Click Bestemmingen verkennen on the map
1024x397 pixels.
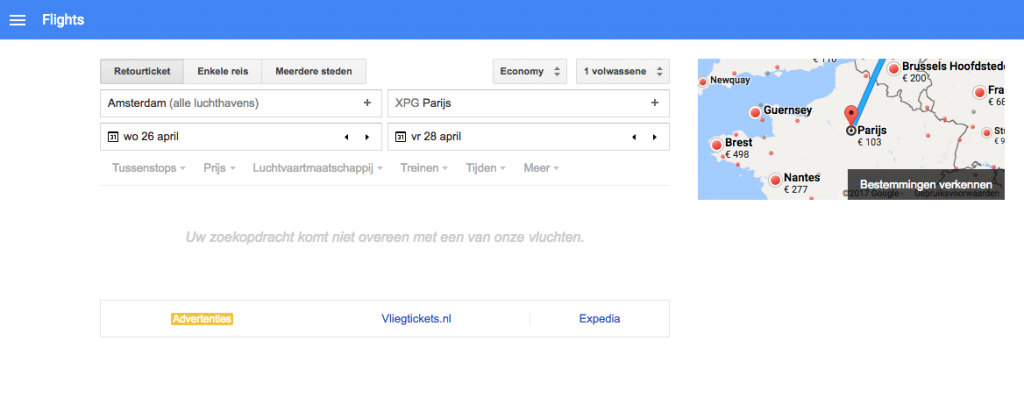click(x=926, y=185)
